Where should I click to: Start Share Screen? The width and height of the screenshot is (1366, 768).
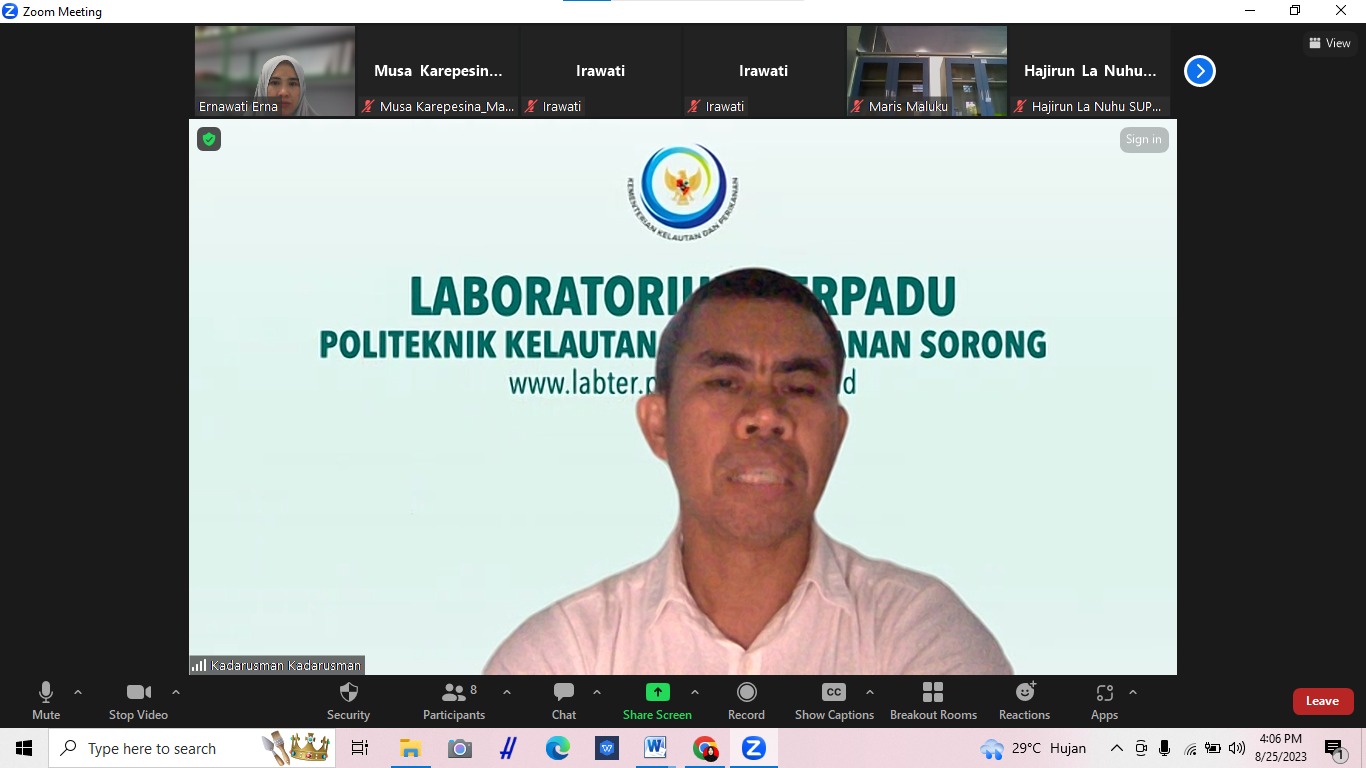pyautogui.click(x=657, y=701)
